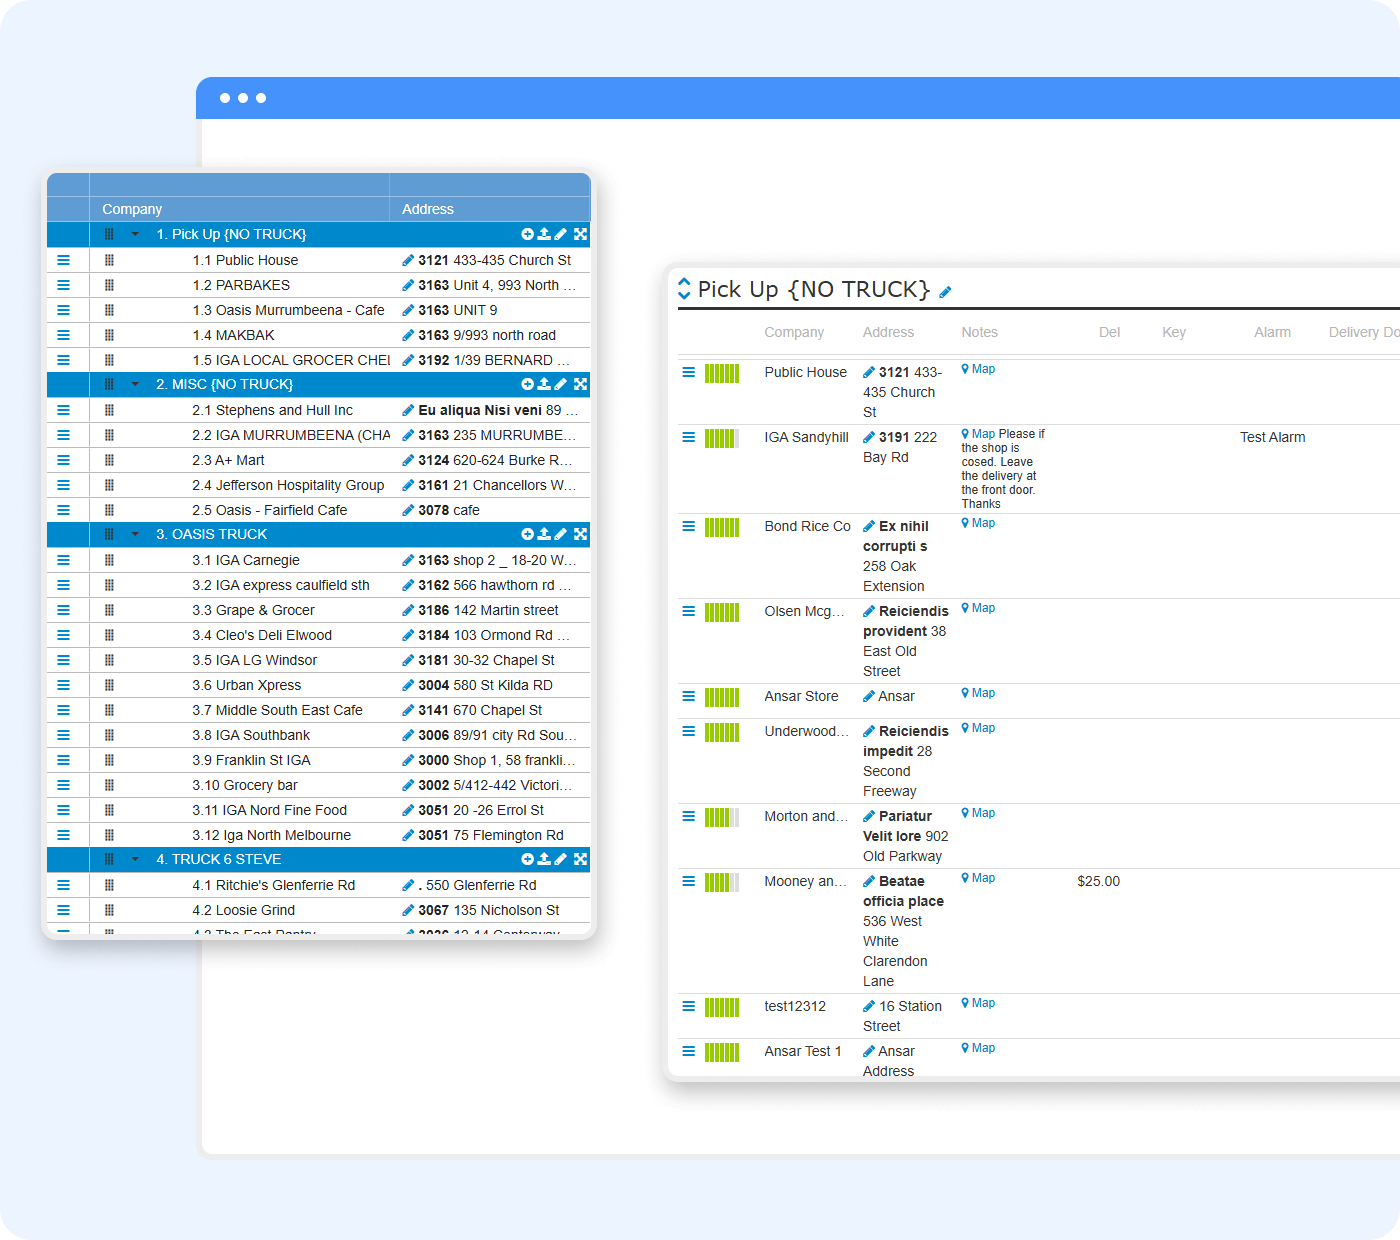Click Underwood… company cell in the Pick Up panel
Image resolution: width=1400 pixels, height=1240 pixels.
tap(806, 731)
